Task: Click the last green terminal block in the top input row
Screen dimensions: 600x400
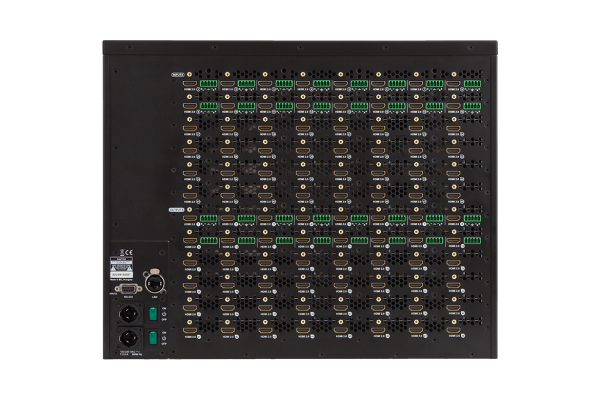Action: (x=472, y=83)
